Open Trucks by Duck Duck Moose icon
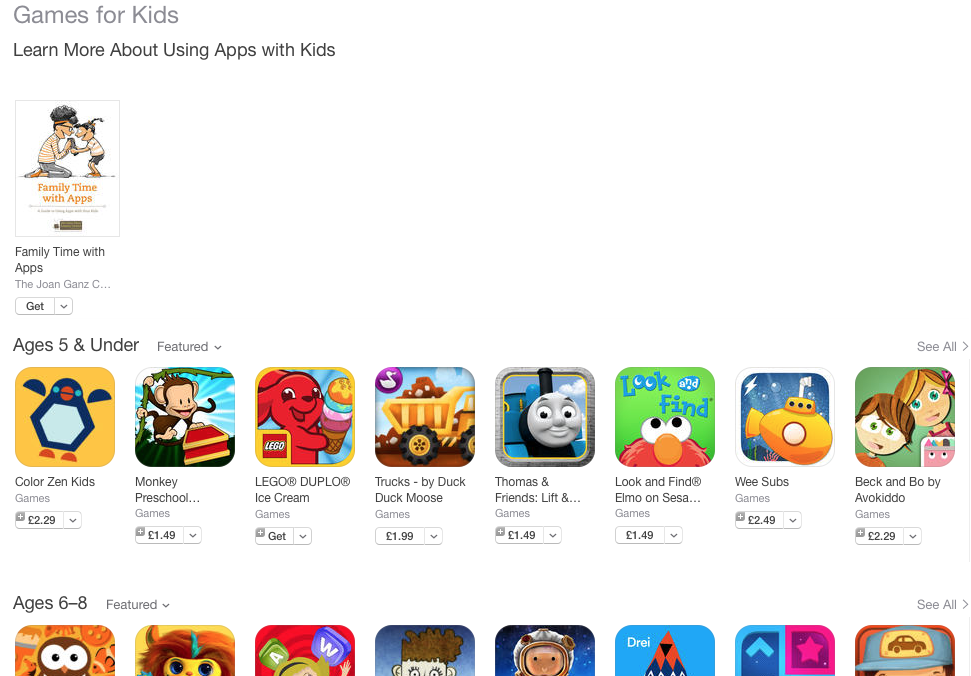 (x=425, y=417)
